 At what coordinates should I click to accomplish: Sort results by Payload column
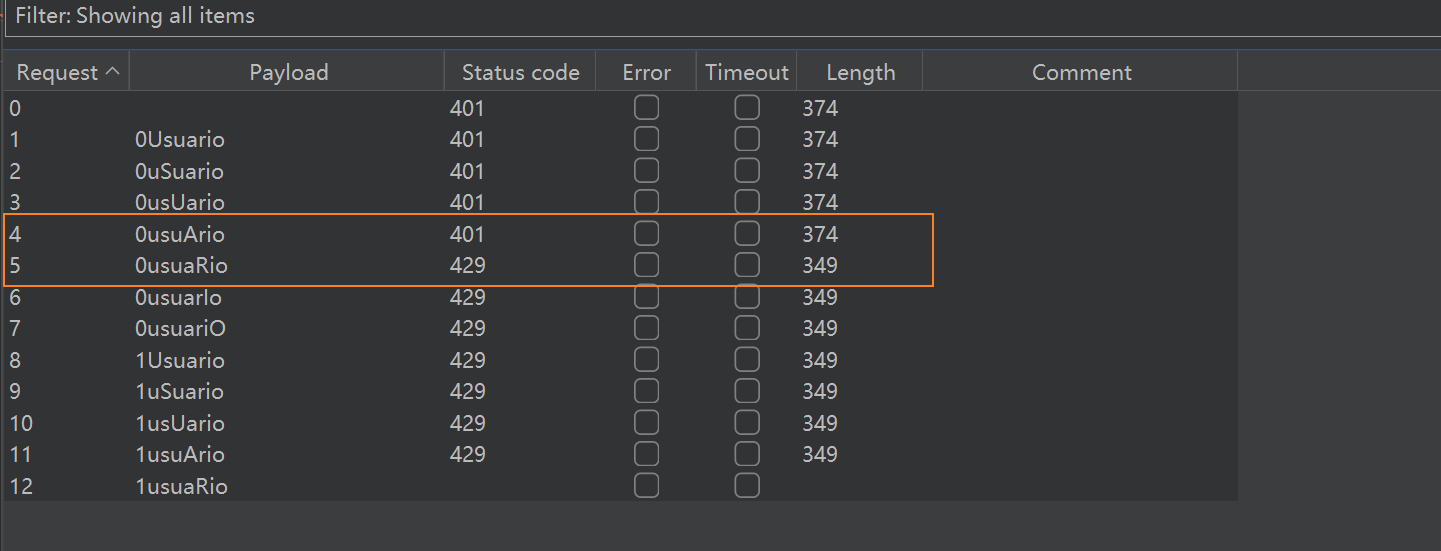click(x=288, y=73)
